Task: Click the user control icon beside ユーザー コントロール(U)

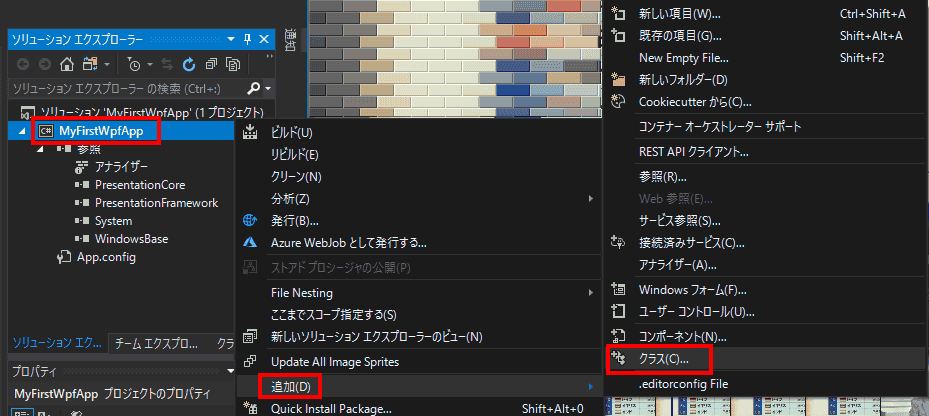Action: point(619,311)
